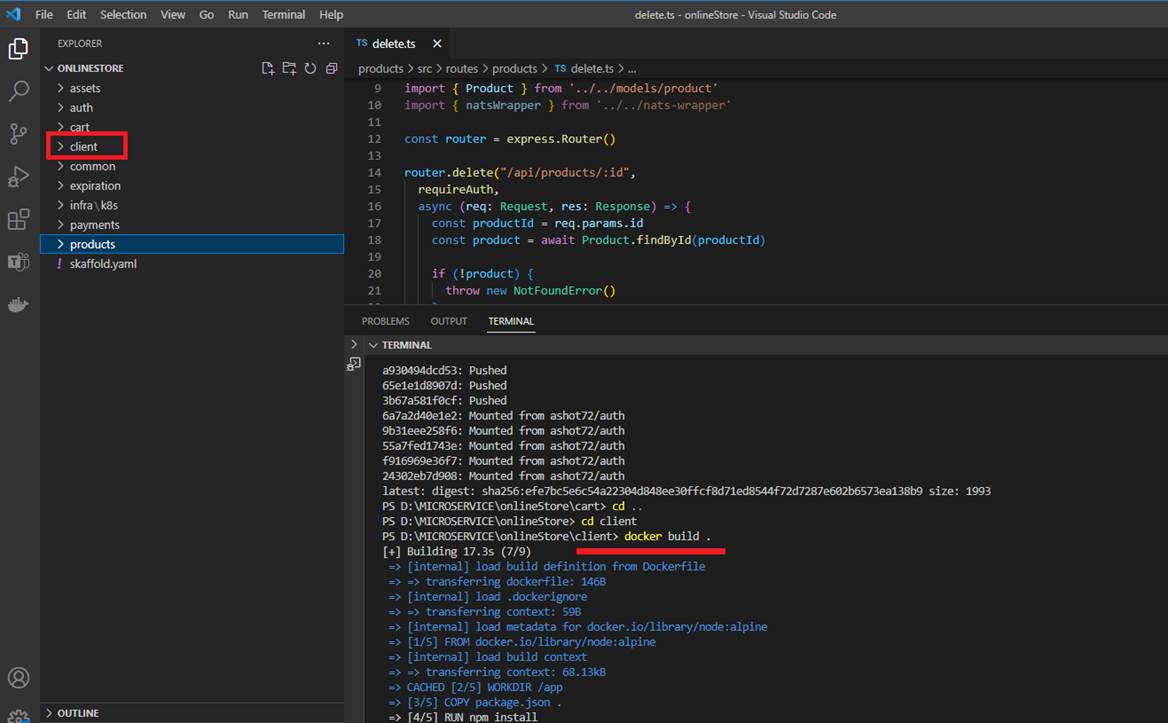Open the Search view in activity bar
This screenshot has width=1168, height=723.
point(19,91)
